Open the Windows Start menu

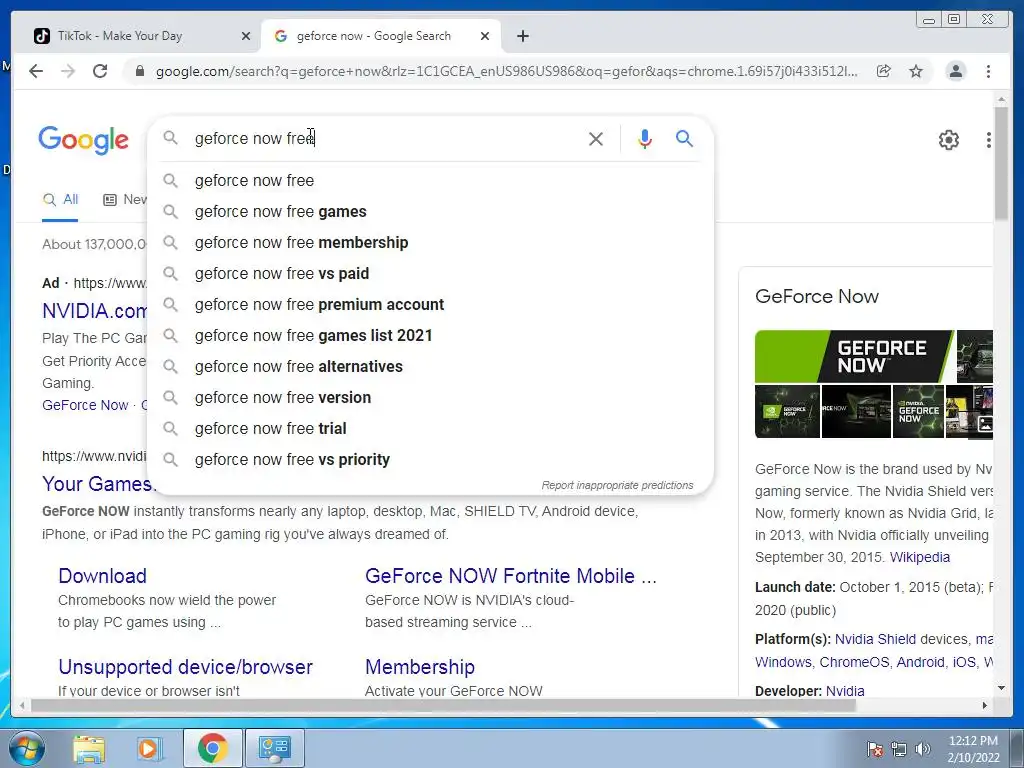click(x=25, y=748)
